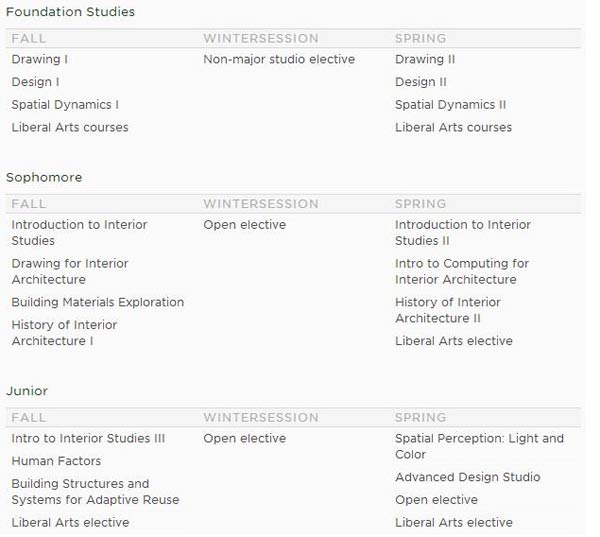Select the Sophomore section heading

coord(44,178)
